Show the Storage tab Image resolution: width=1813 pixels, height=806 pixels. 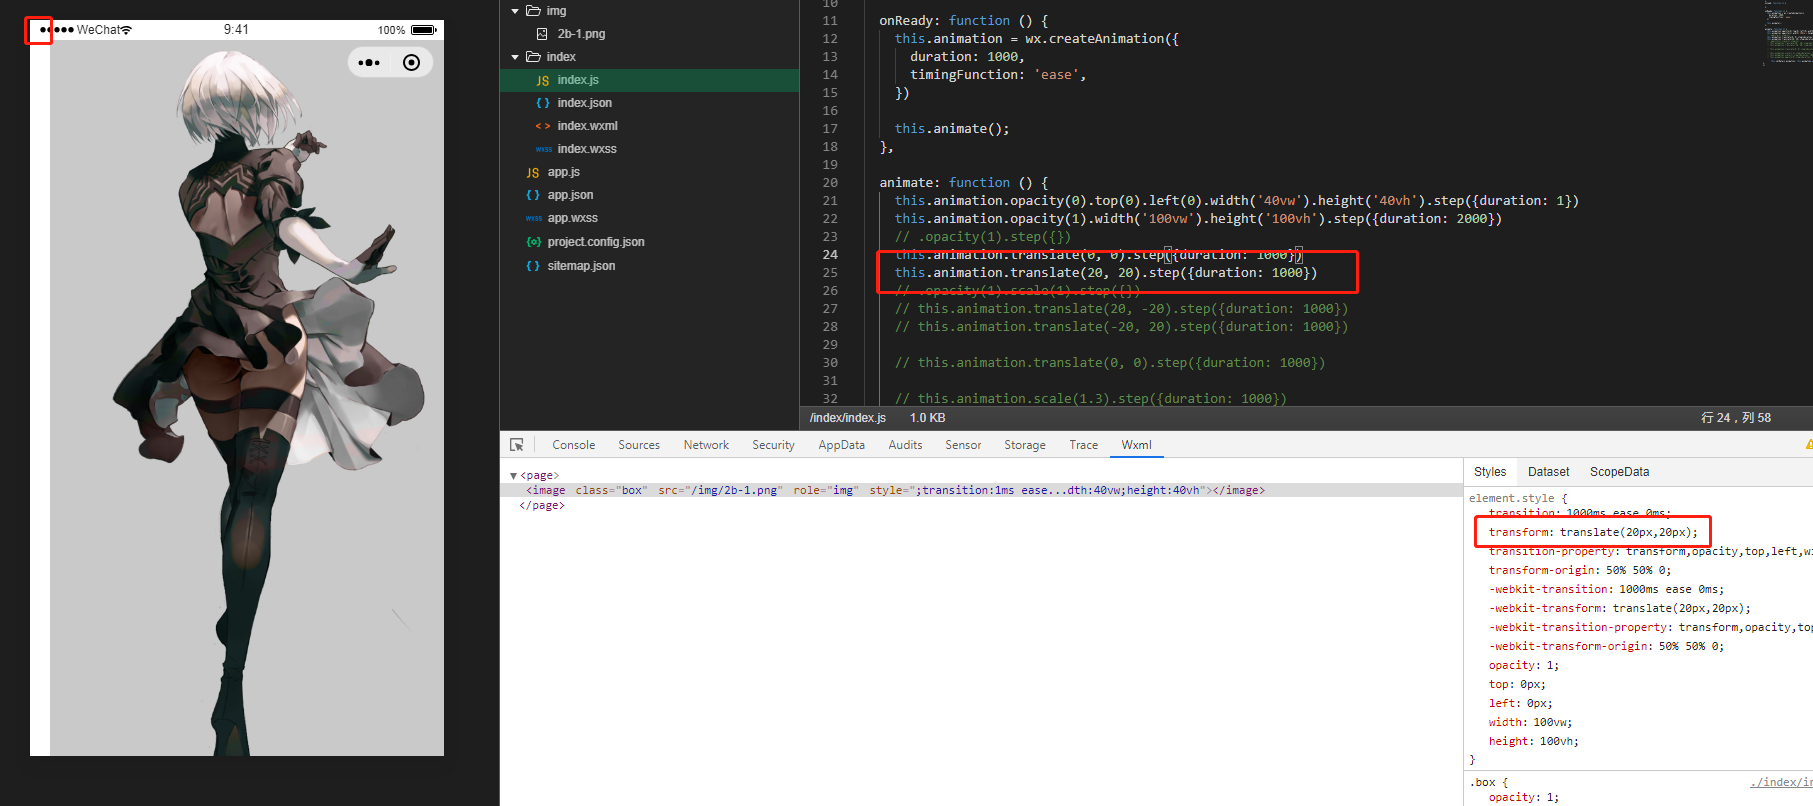(1025, 445)
